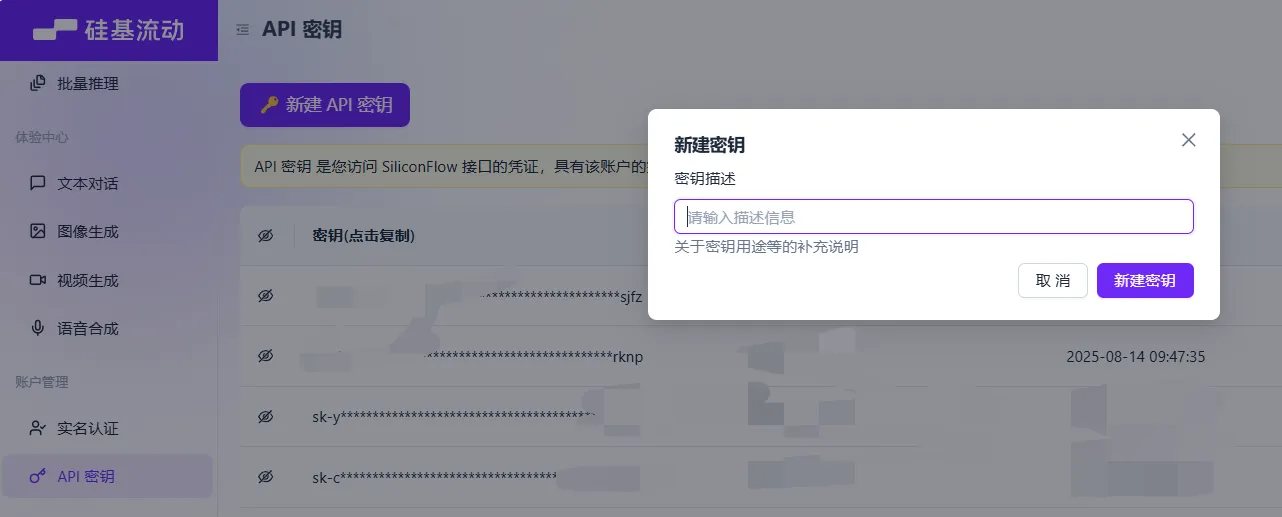Image resolution: width=1282 pixels, height=517 pixels.
Task: Click the 批量推理 copy-stack icon
Action: [38, 83]
